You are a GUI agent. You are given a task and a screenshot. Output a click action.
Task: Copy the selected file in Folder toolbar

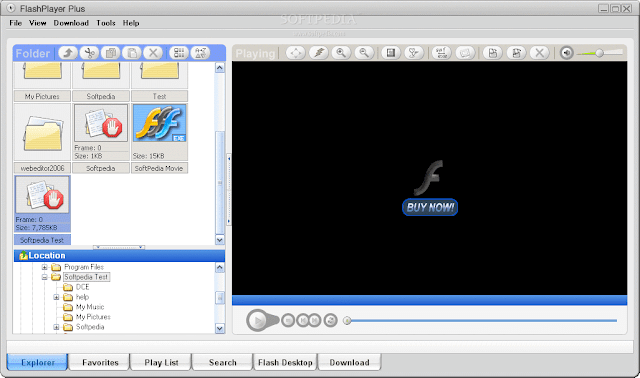point(111,53)
